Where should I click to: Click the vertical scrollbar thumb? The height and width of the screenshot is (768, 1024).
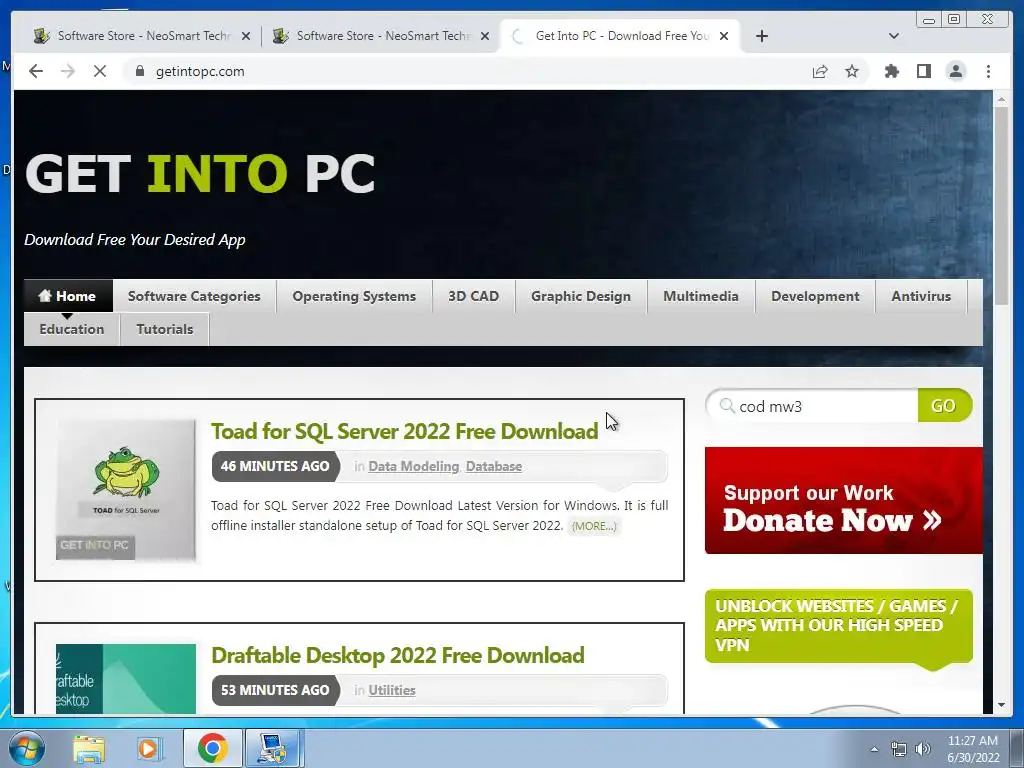pyautogui.click(x=1001, y=206)
